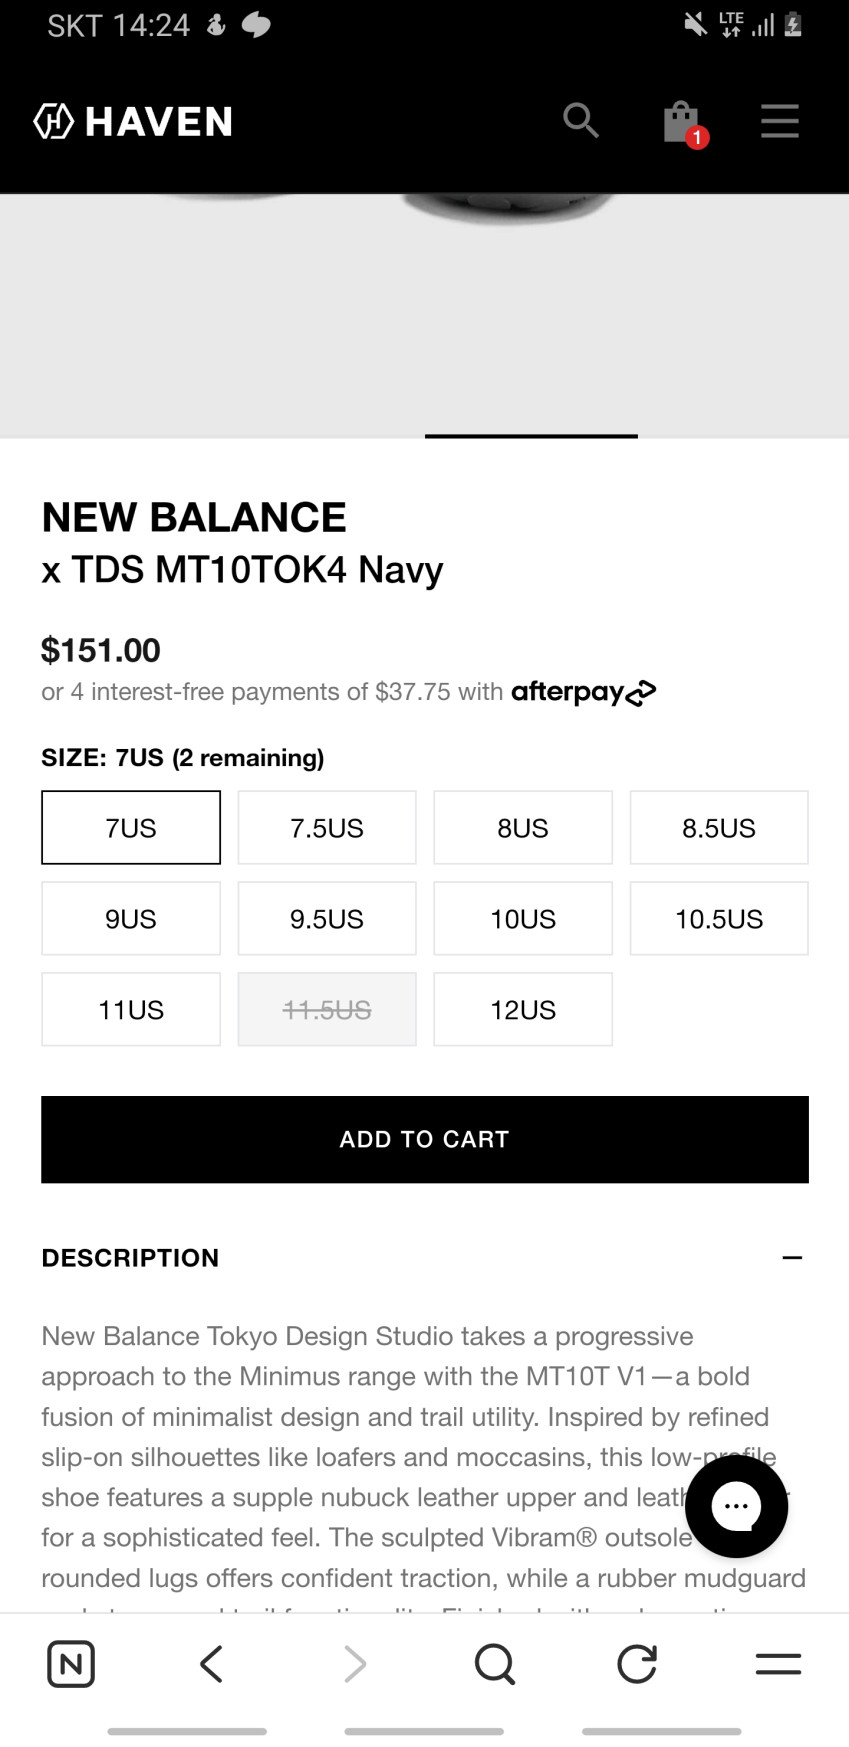849x1747 pixels.
Task: Add the shoe to cart
Action: point(425,1140)
